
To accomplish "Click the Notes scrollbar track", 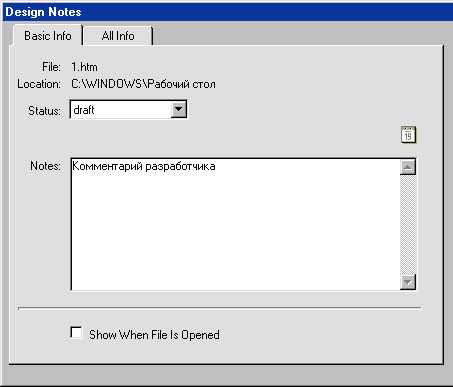I will point(408,224).
